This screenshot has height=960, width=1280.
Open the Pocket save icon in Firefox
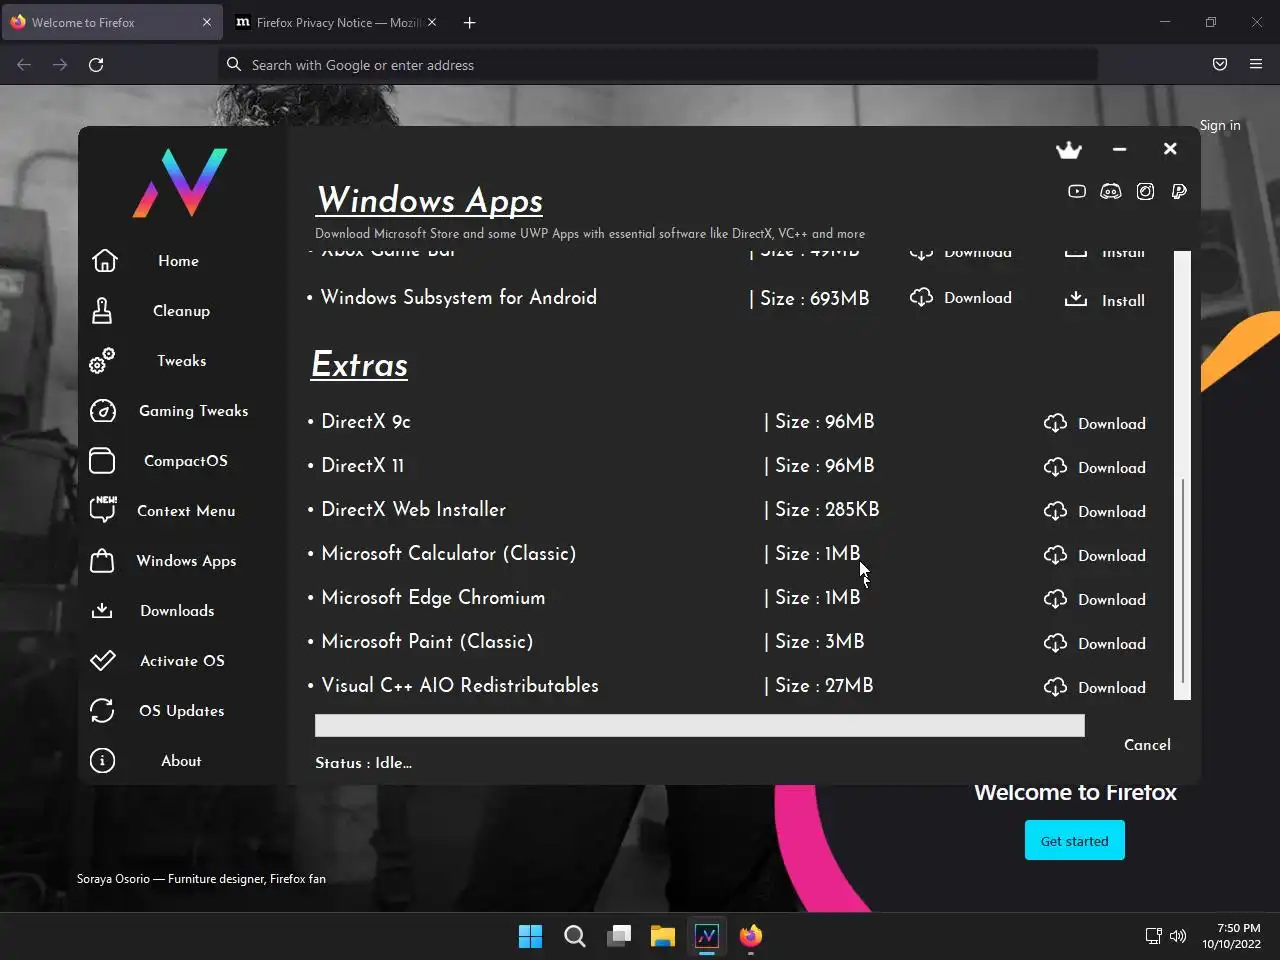point(1220,65)
